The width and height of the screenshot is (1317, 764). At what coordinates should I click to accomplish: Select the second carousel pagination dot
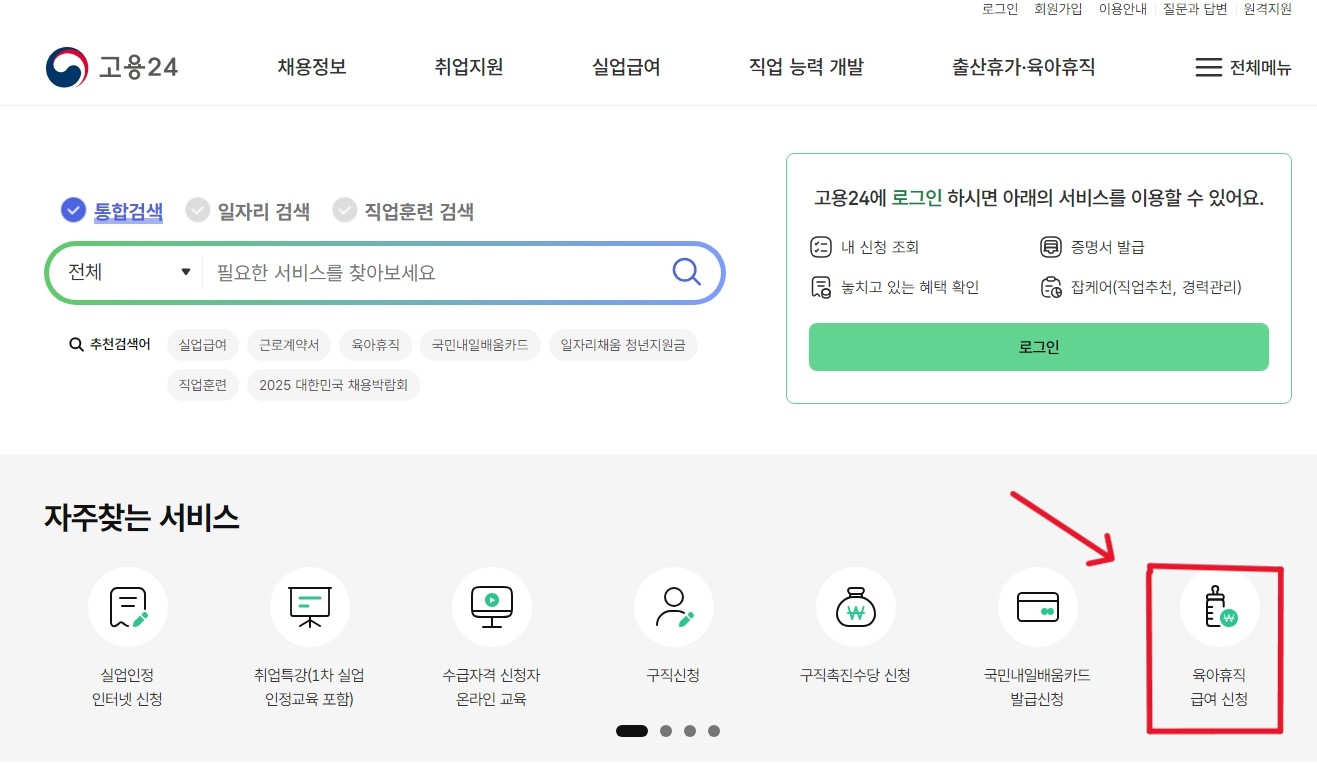pyautogui.click(x=665, y=731)
